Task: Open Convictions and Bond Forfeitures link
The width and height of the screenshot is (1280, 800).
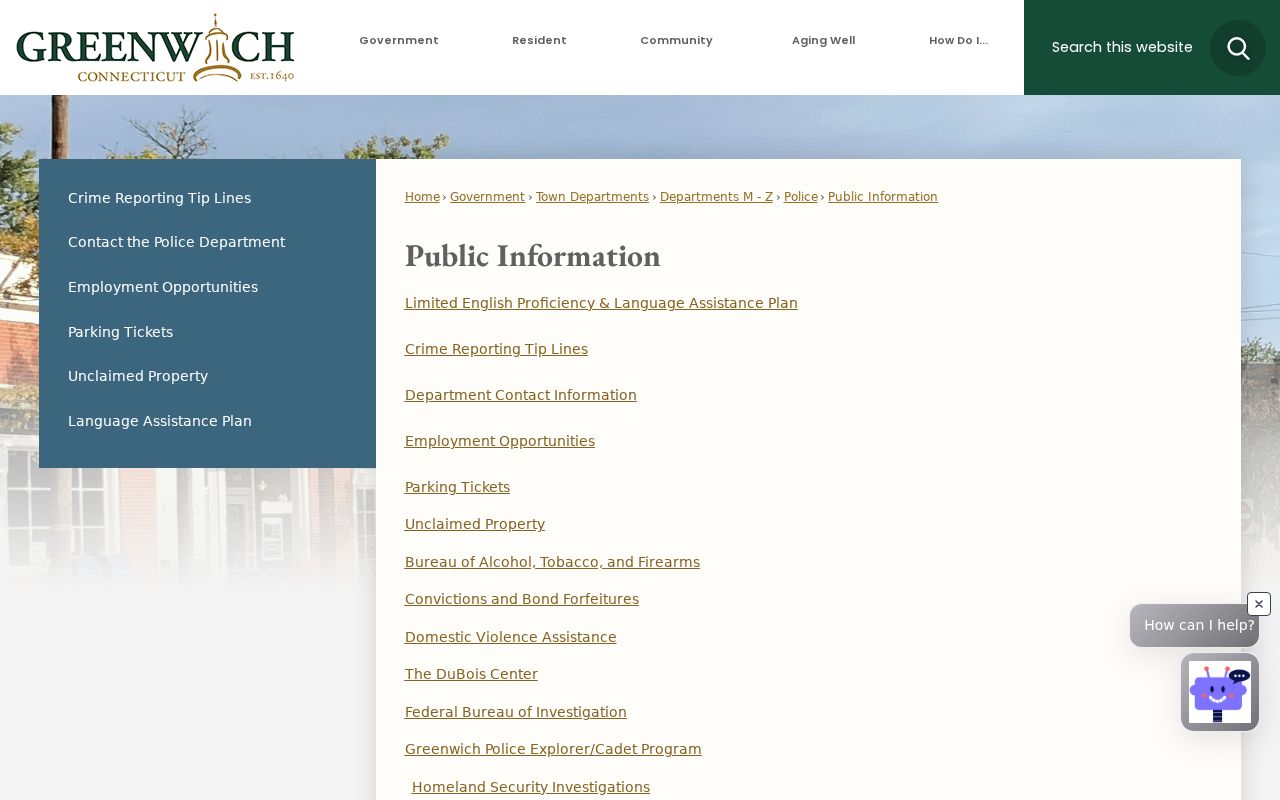Action: pos(522,599)
